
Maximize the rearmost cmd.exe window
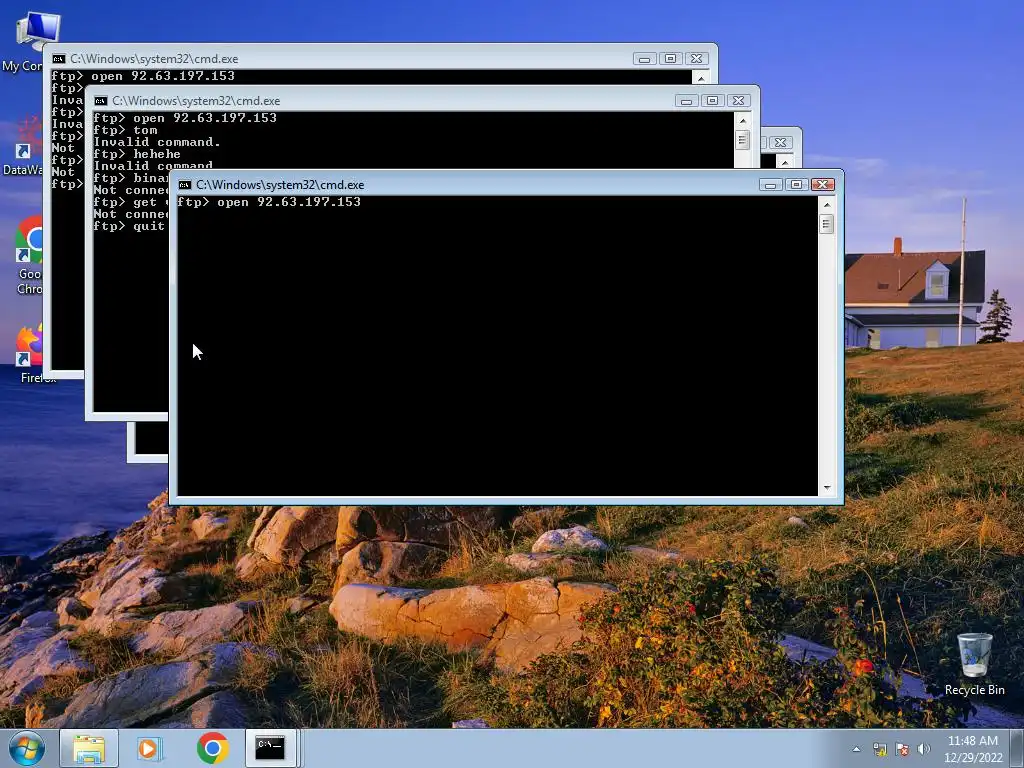tap(670, 59)
